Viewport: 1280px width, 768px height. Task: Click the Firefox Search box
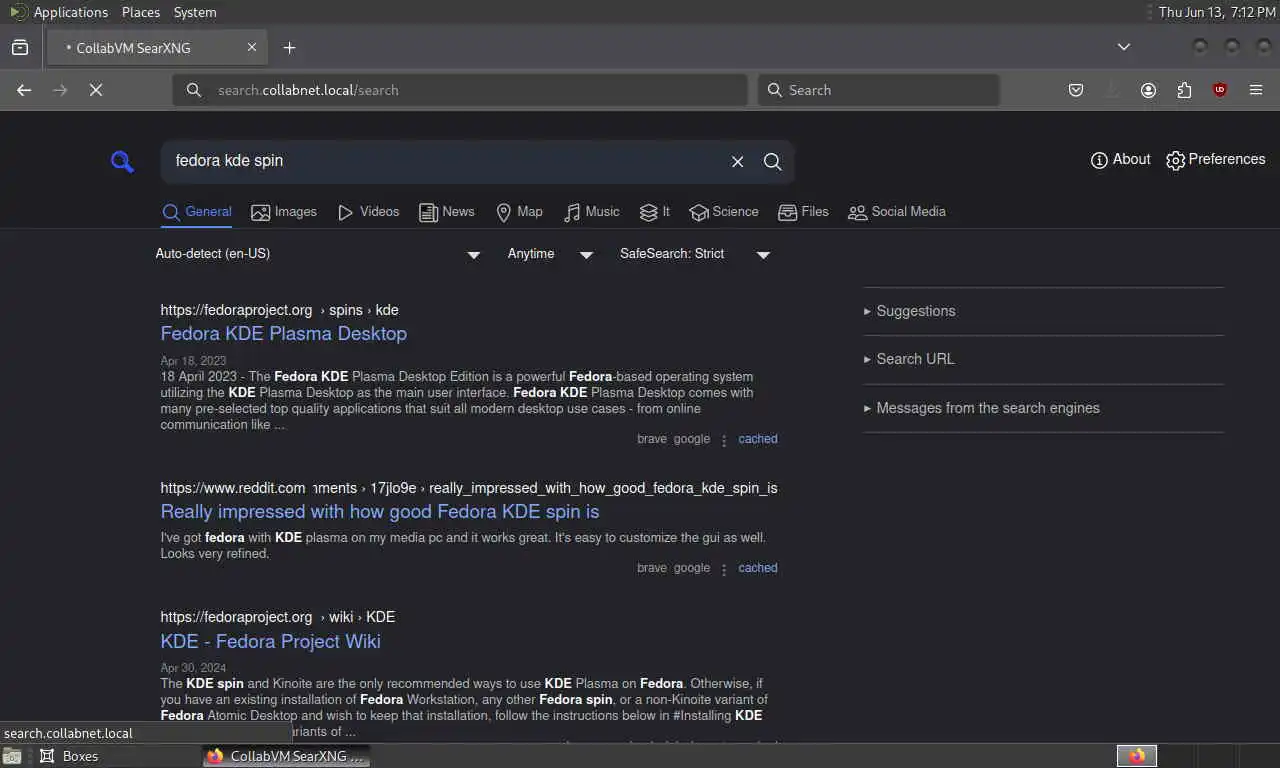click(879, 90)
